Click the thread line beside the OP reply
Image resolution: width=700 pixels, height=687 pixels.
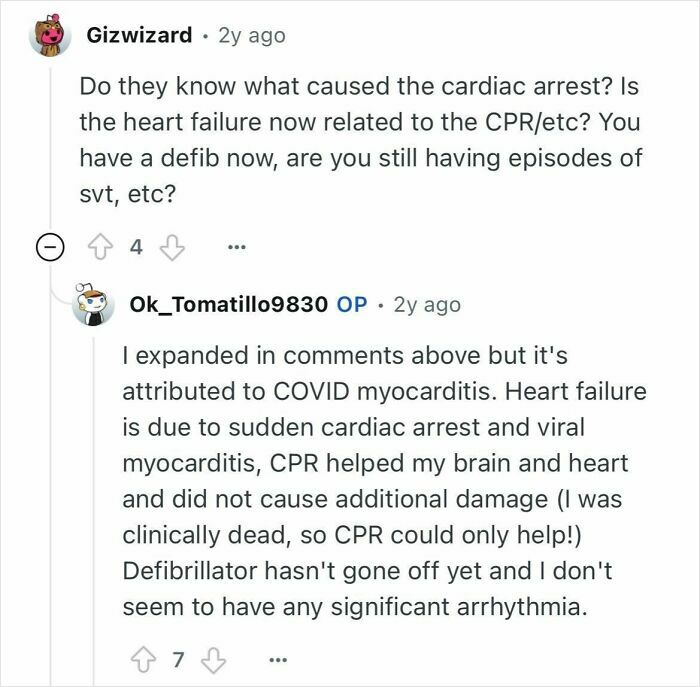pos(93,509)
